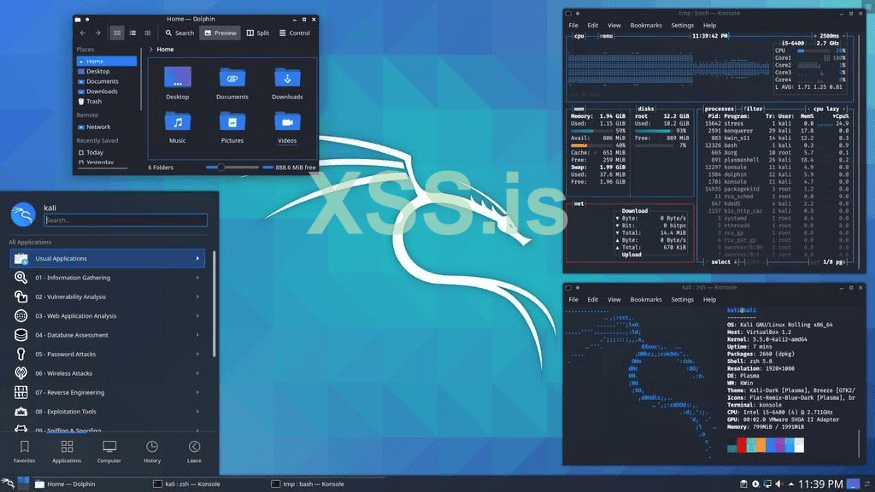The height and width of the screenshot is (492, 875).
Task: Click the Kali dragon launcher button
Action: [x=8, y=484]
